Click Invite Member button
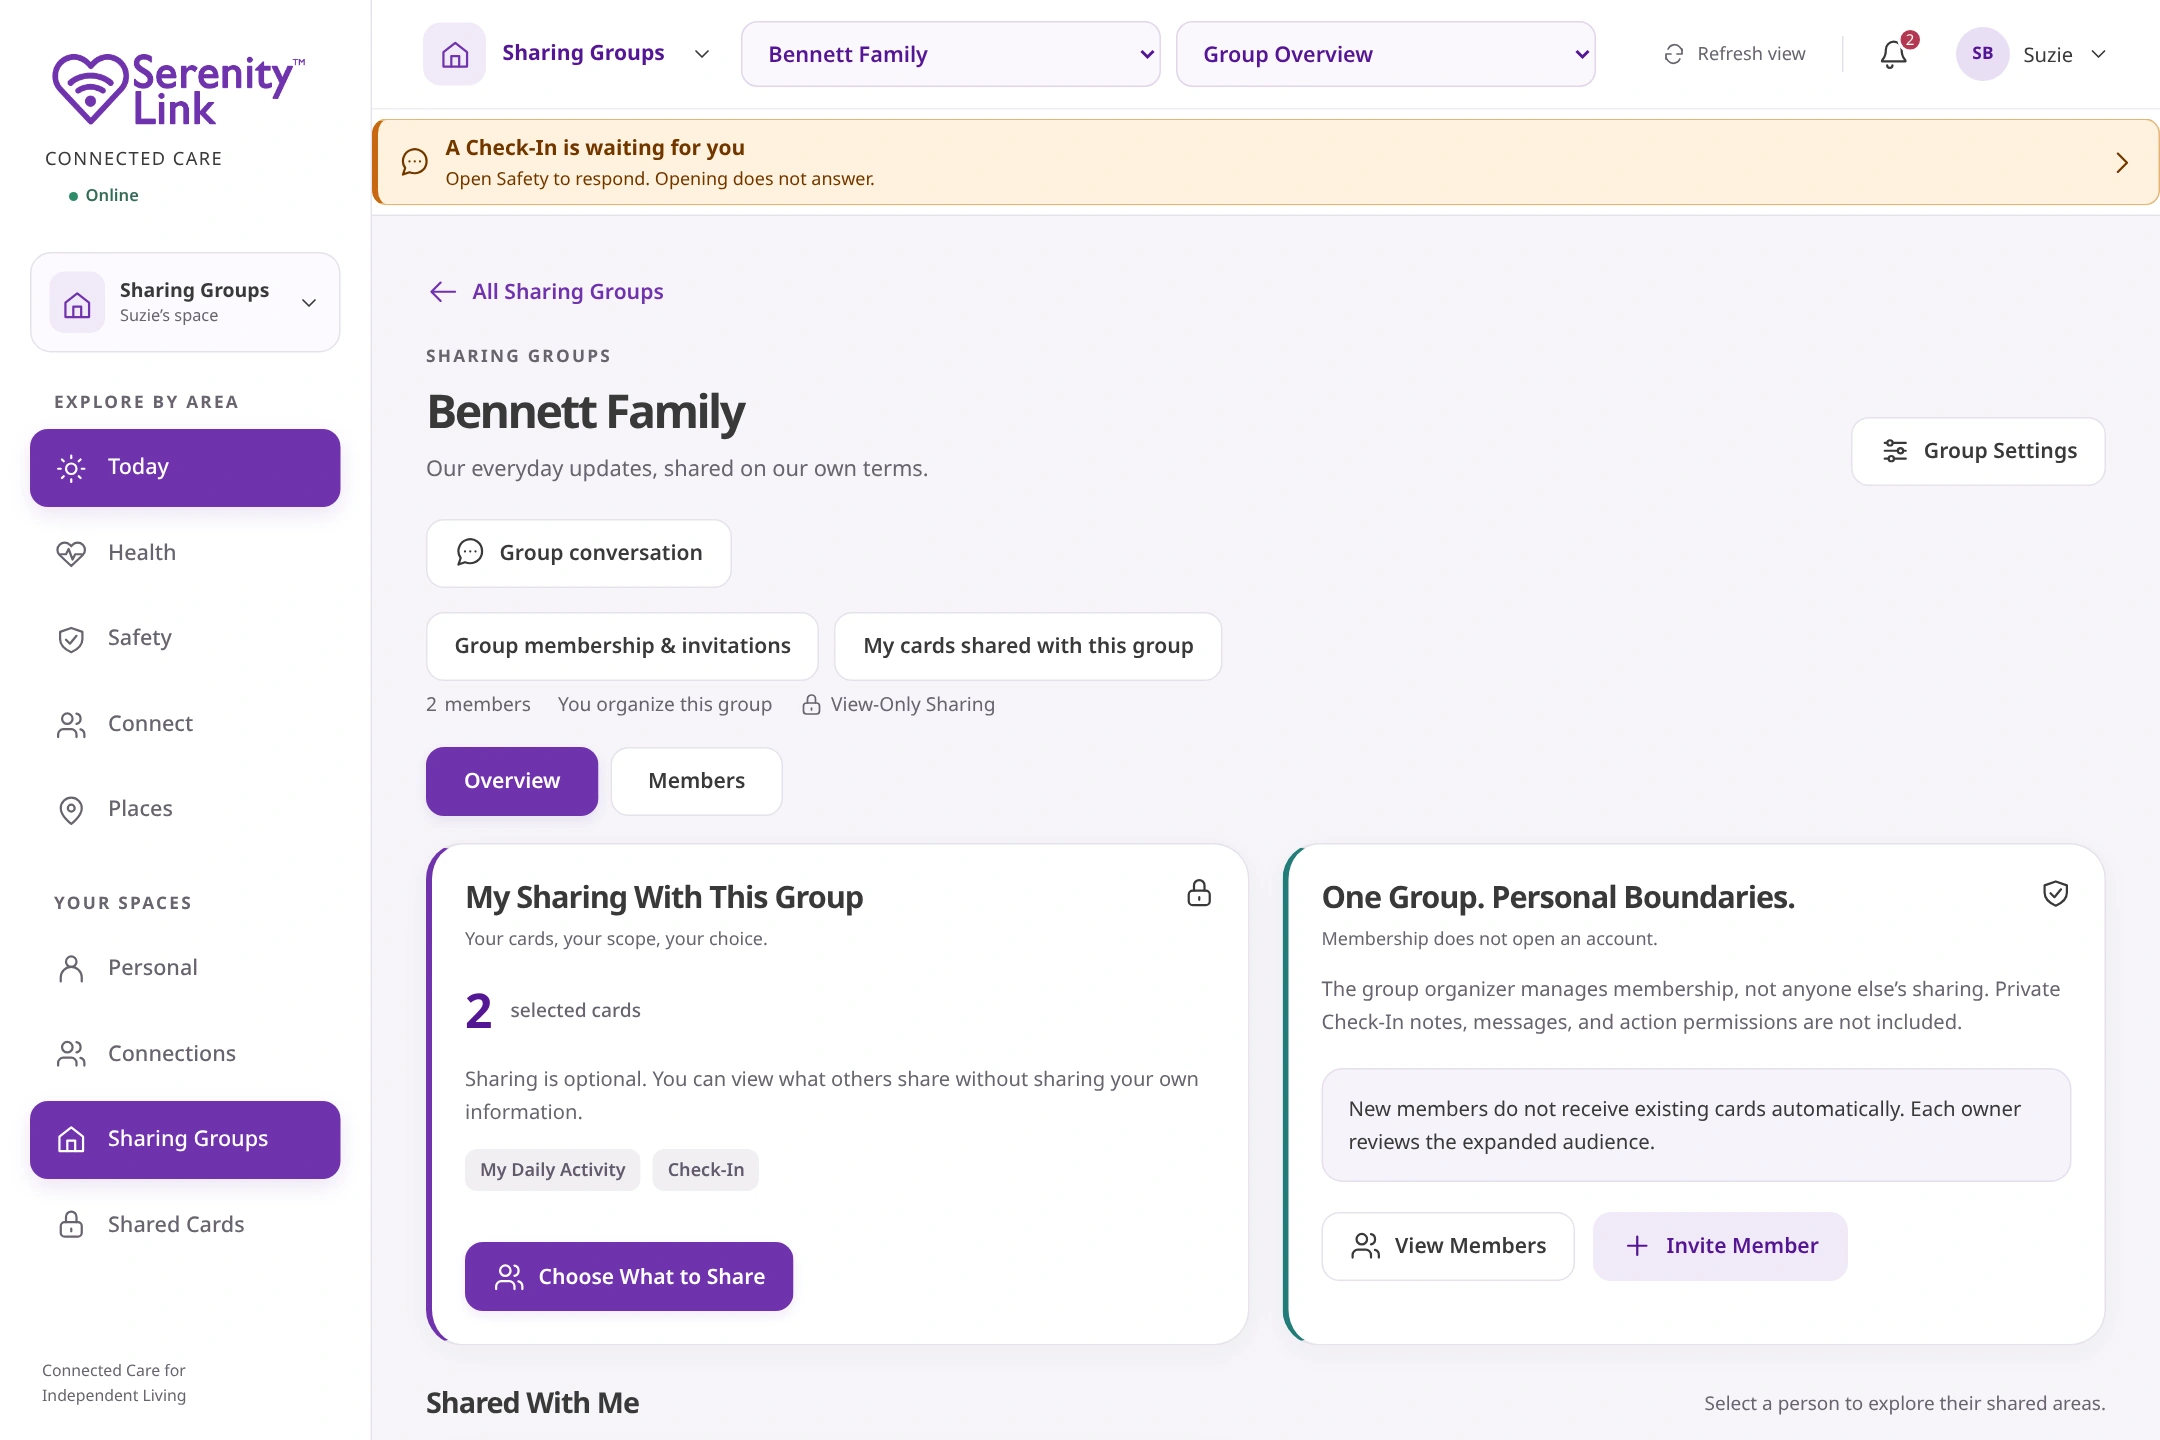2160x1440 pixels. (1720, 1246)
